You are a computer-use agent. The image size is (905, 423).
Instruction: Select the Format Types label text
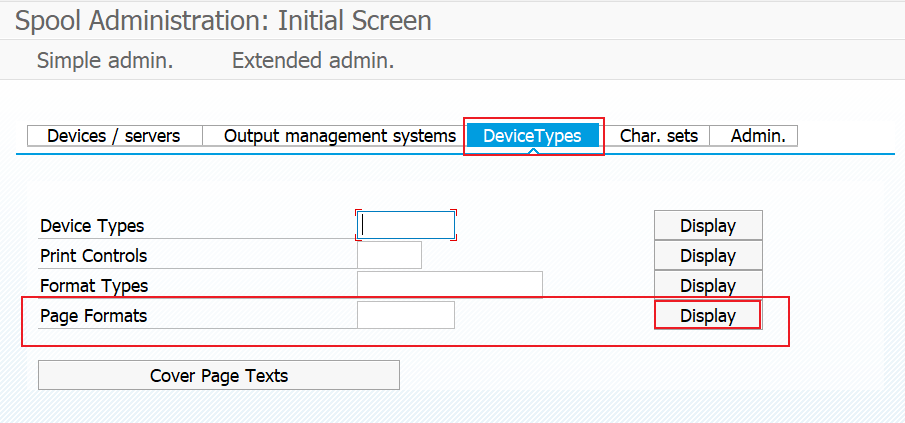[x=94, y=286]
